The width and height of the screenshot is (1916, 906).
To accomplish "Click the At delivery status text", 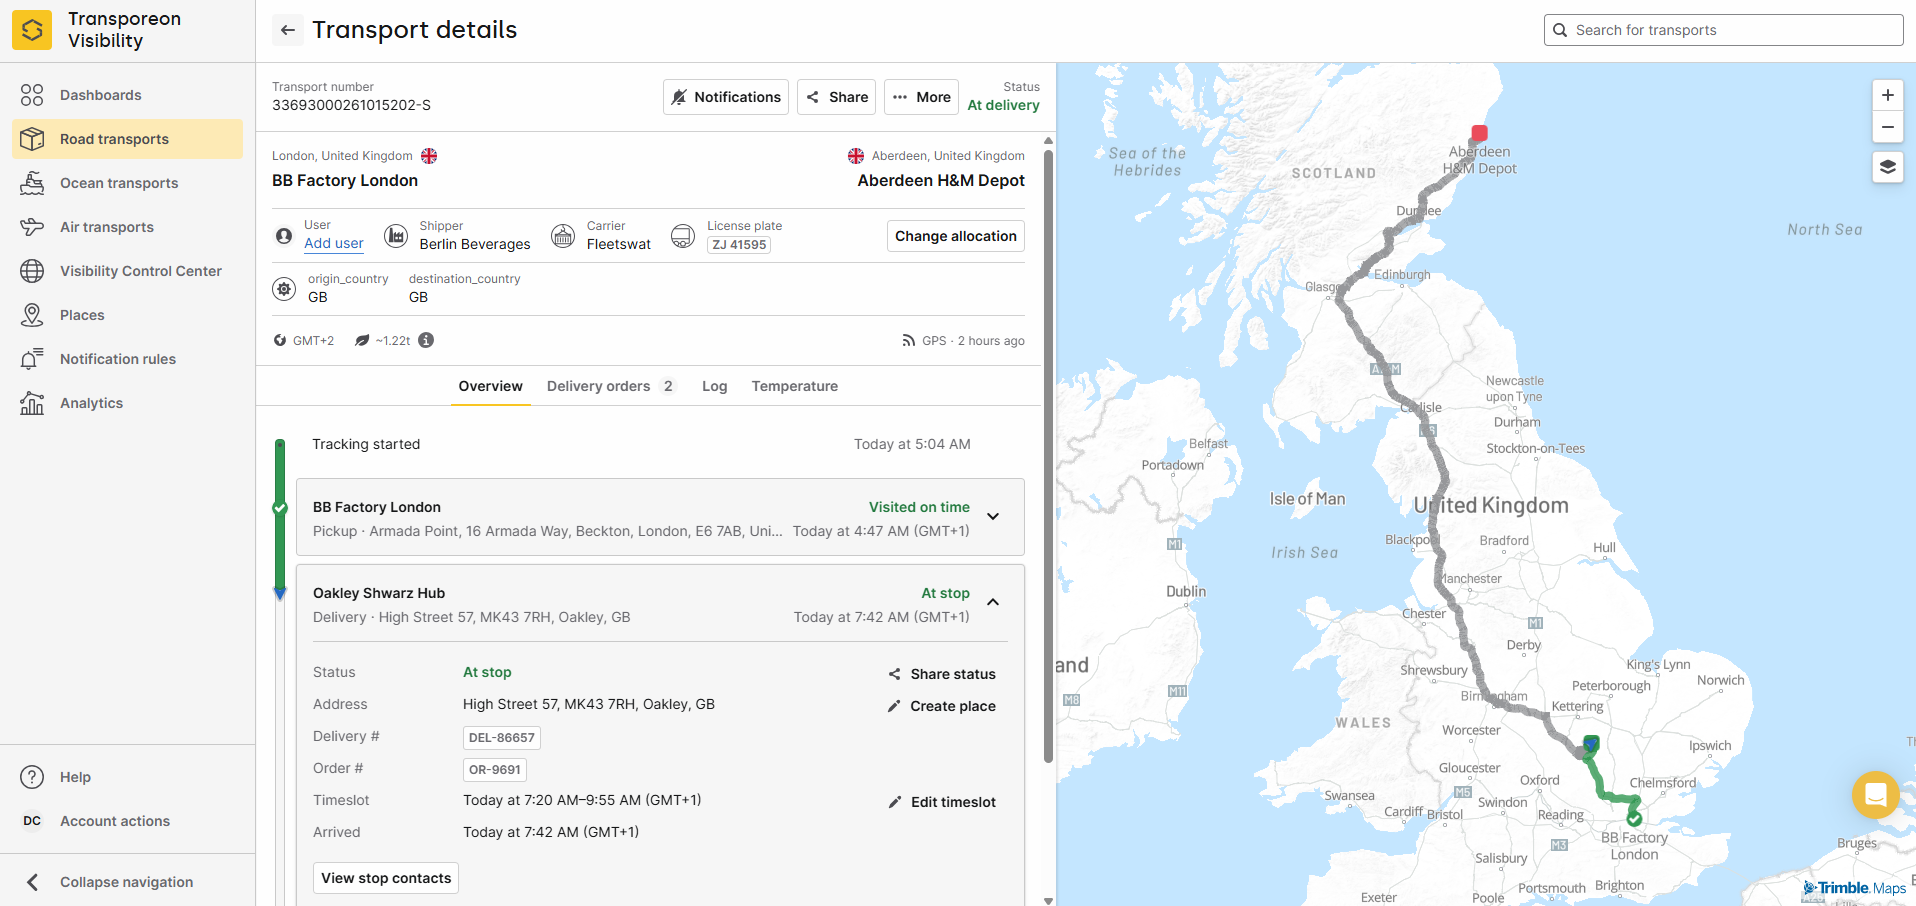I will point(1003,105).
